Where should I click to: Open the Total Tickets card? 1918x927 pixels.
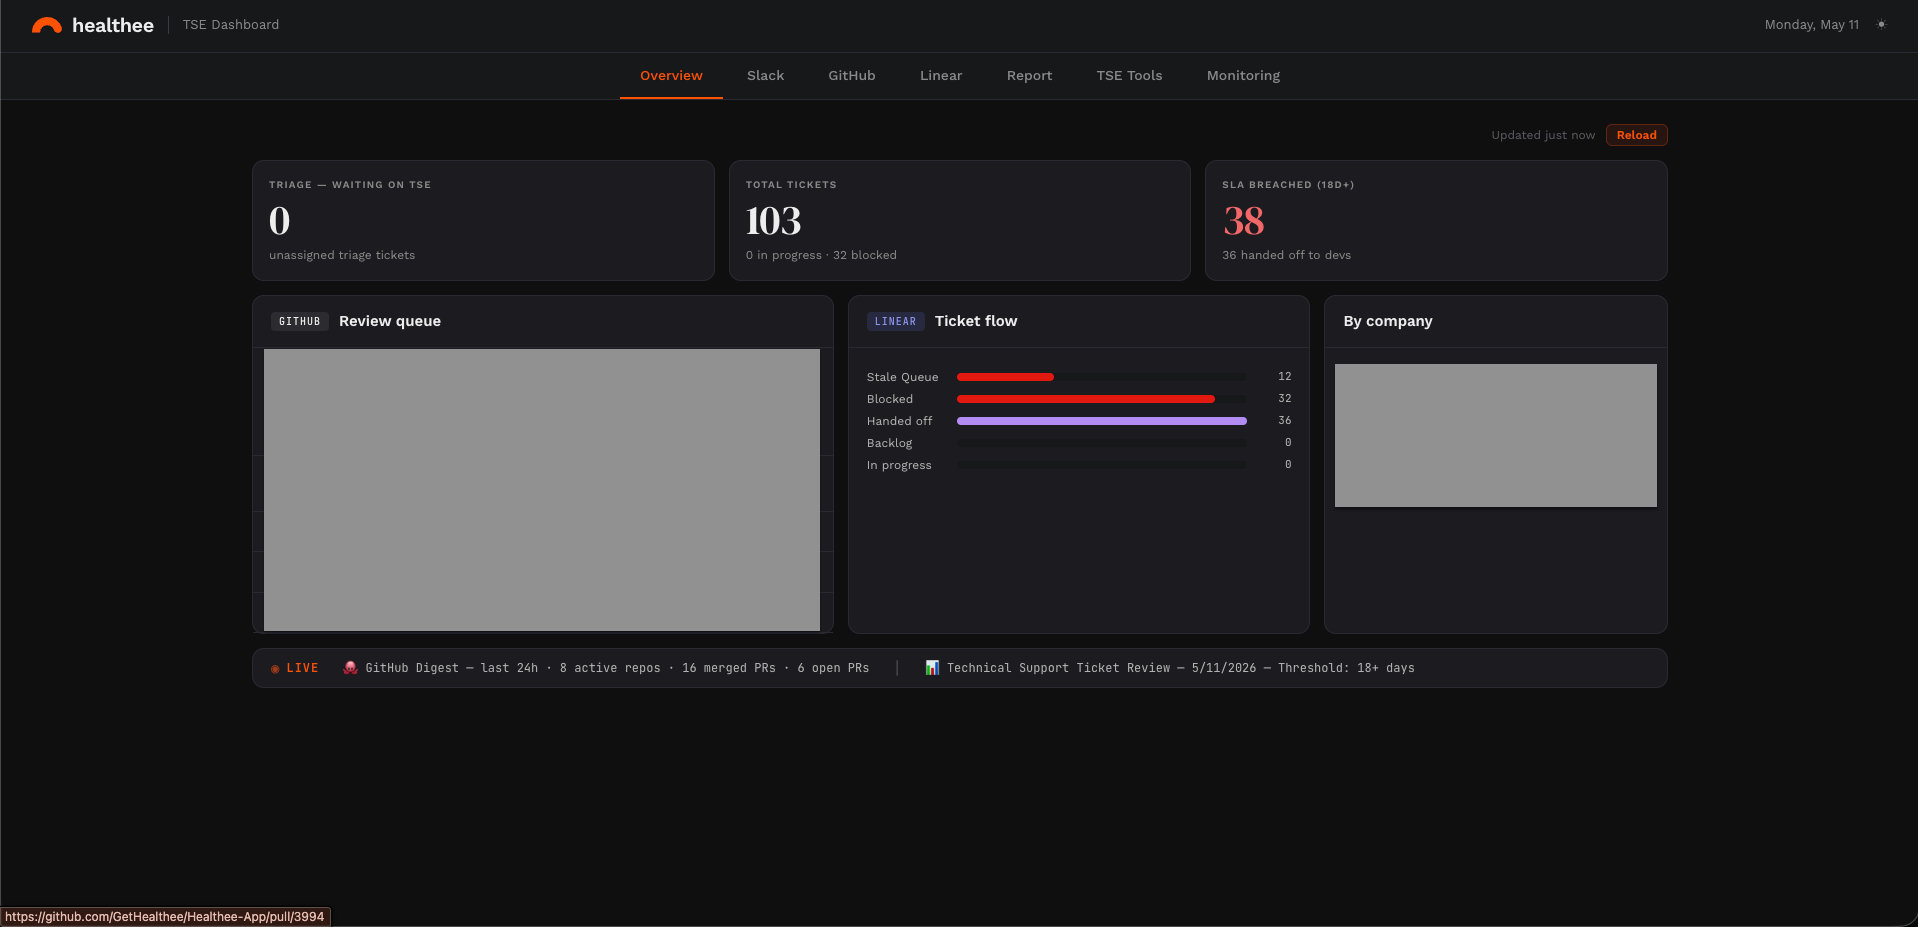(x=960, y=220)
